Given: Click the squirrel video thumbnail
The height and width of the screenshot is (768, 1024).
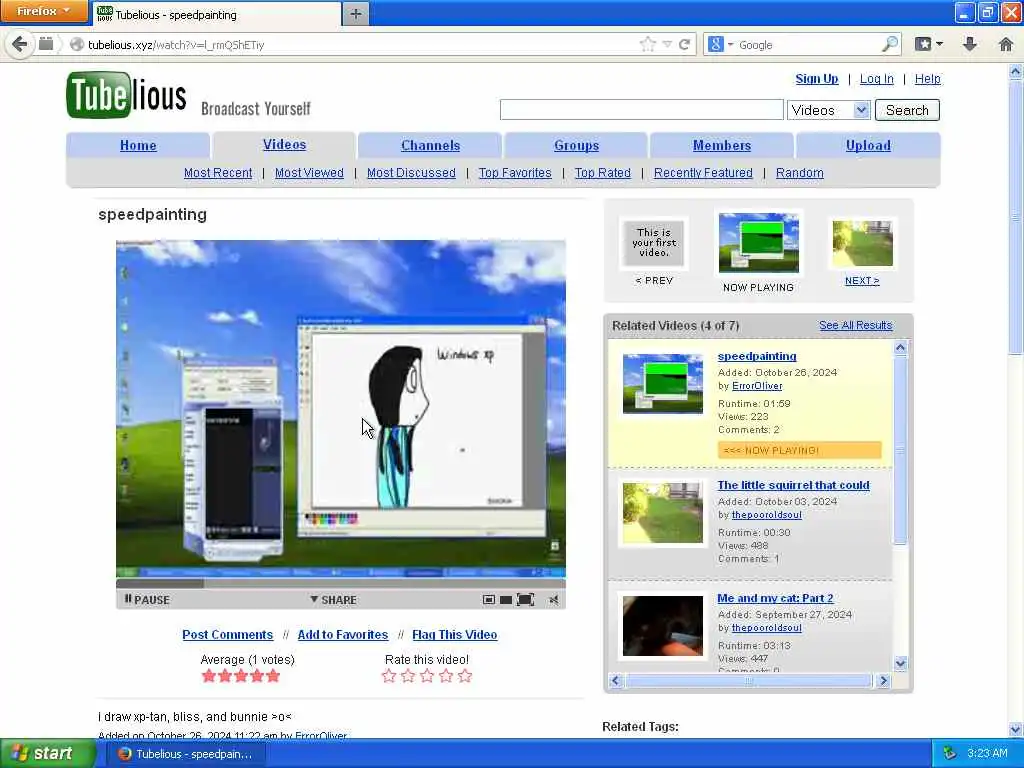Looking at the screenshot, I should (662, 513).
